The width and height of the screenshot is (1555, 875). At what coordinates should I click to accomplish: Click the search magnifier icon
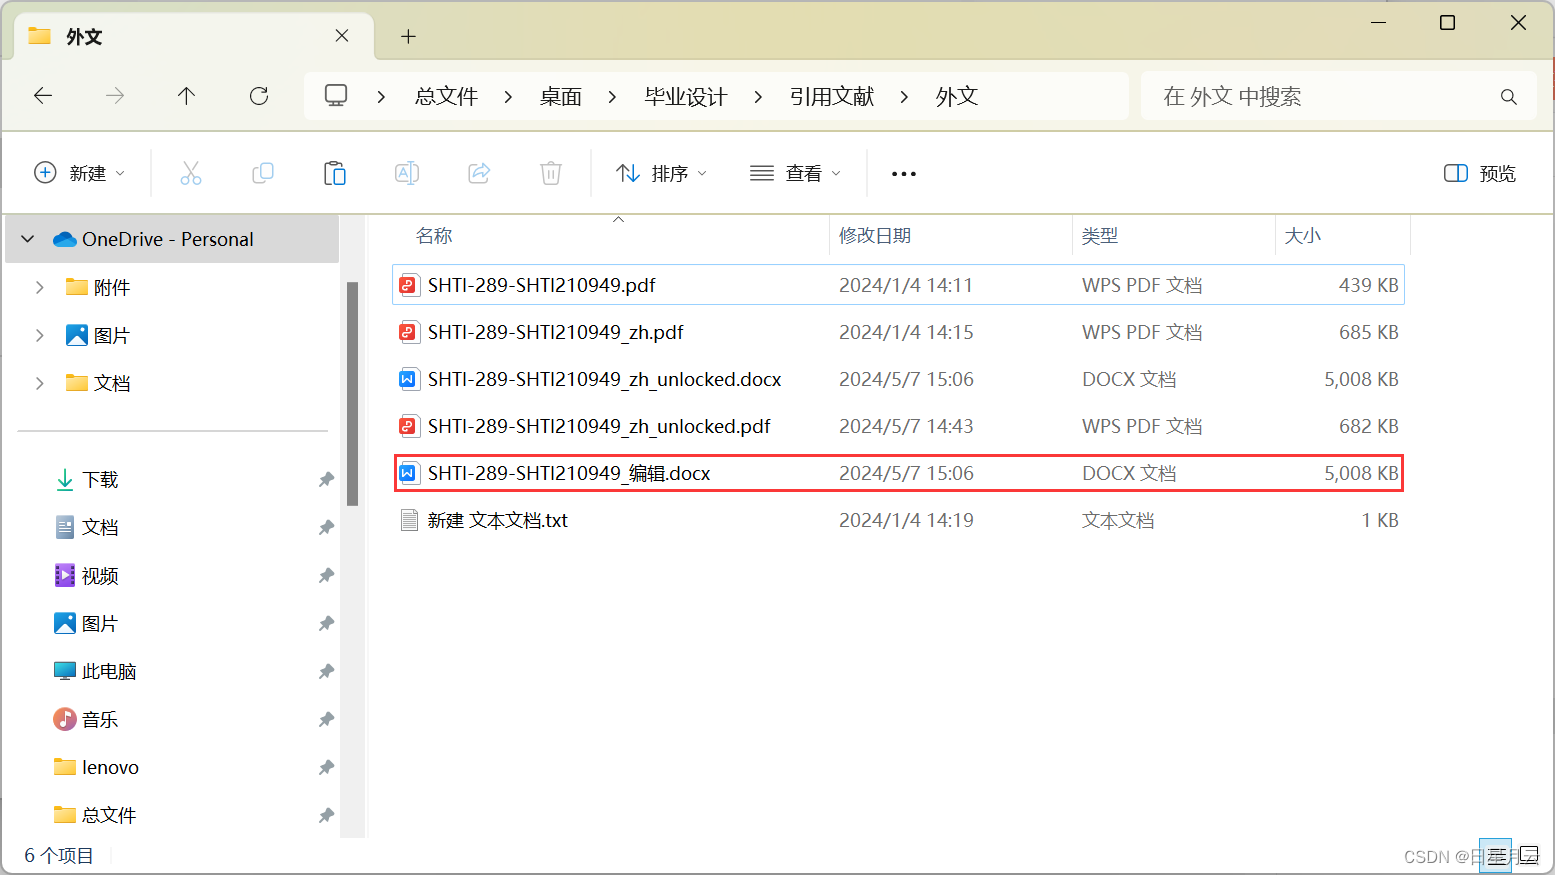tap(1509, 97)
